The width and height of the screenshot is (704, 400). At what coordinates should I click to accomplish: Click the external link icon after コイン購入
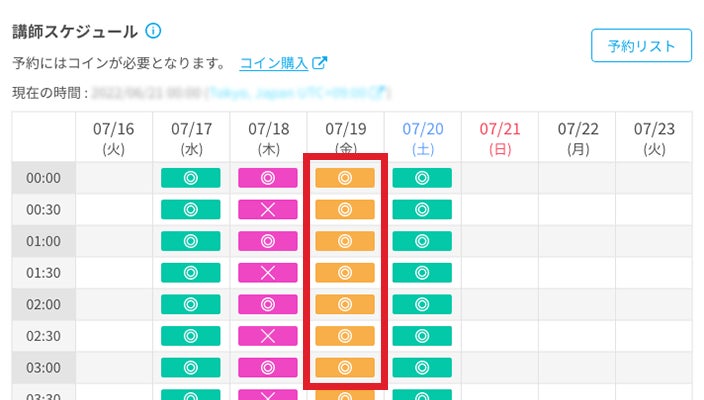point(320,63)
